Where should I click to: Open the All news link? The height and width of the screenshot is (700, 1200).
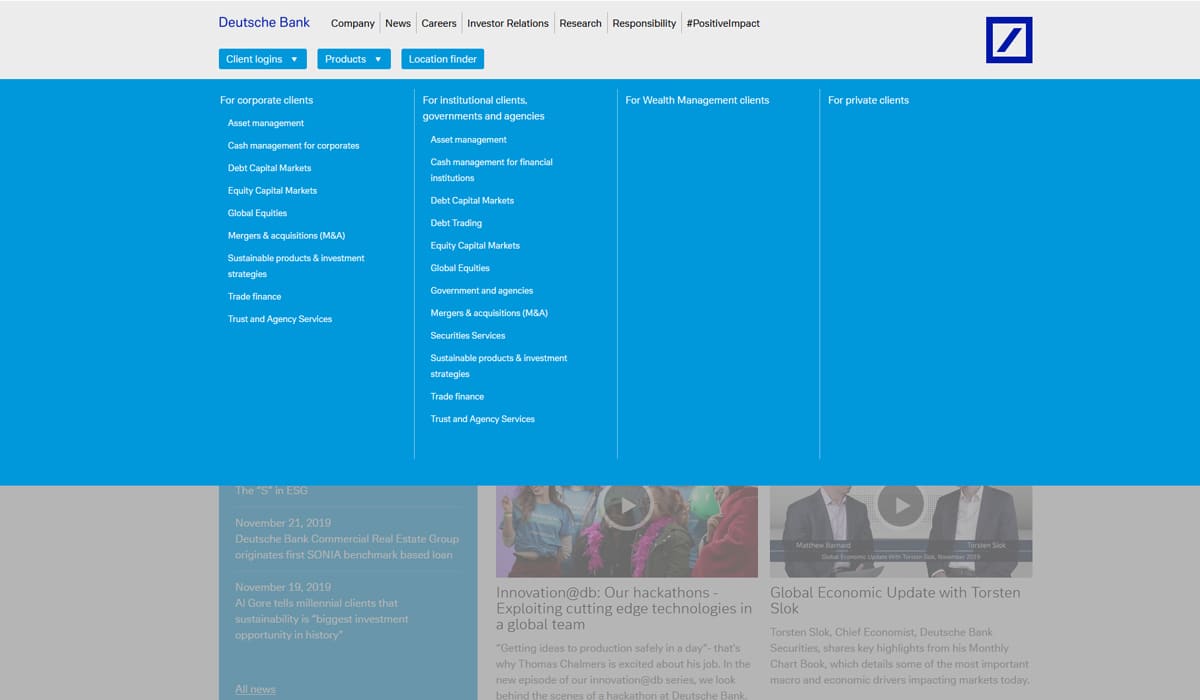255,689
